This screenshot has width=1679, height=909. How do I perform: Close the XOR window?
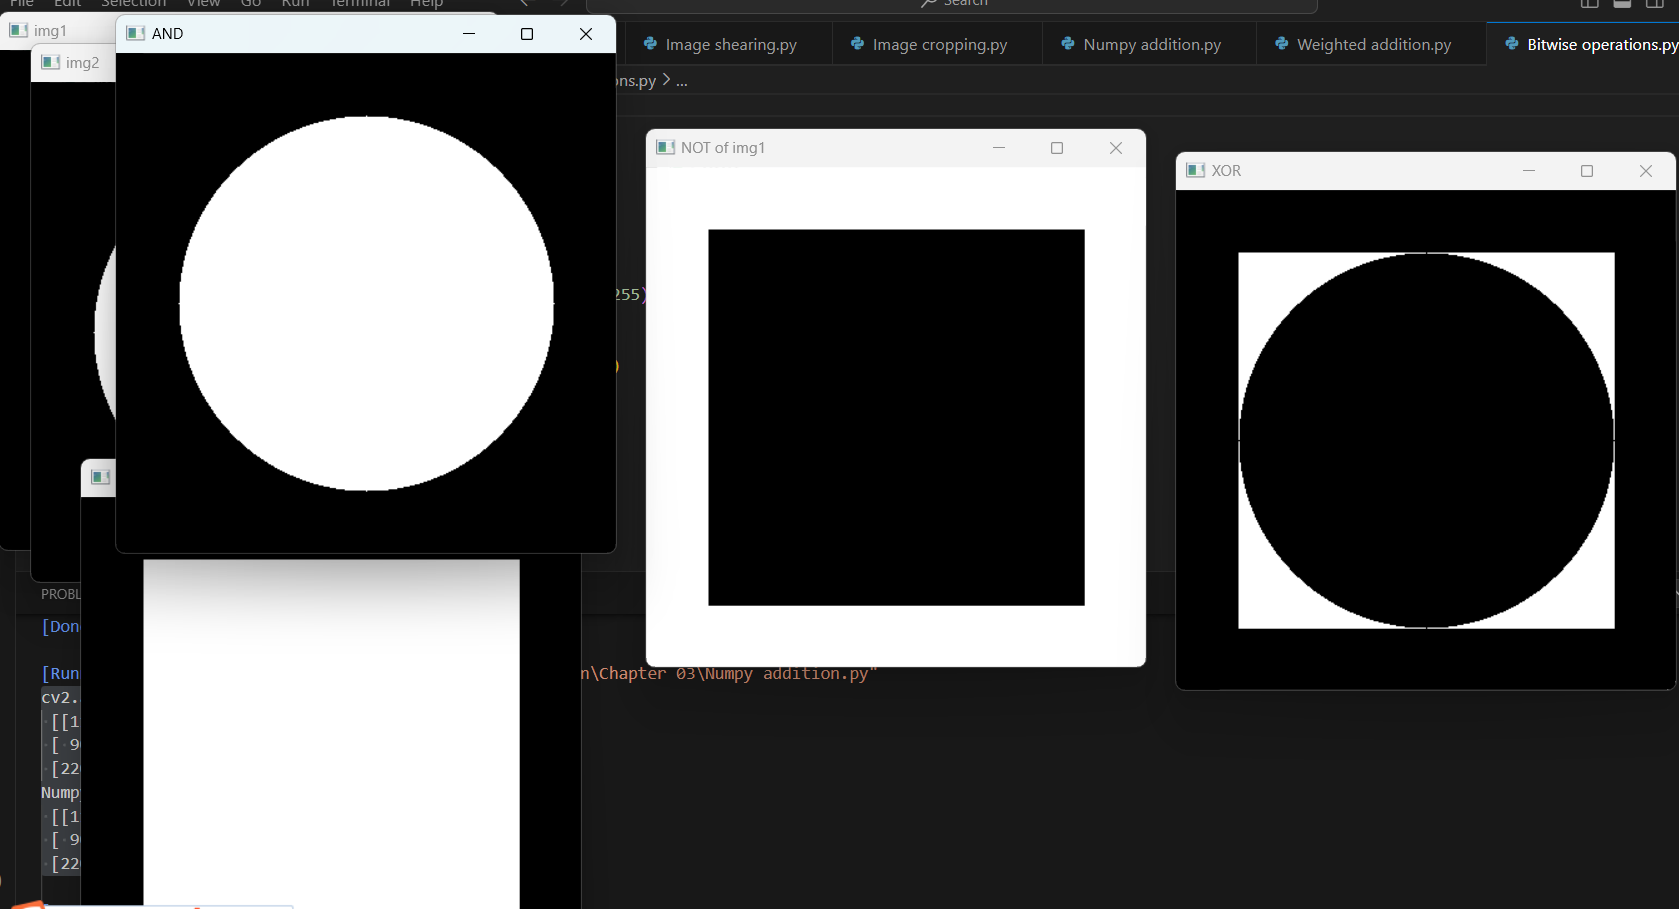point(1646,171)
